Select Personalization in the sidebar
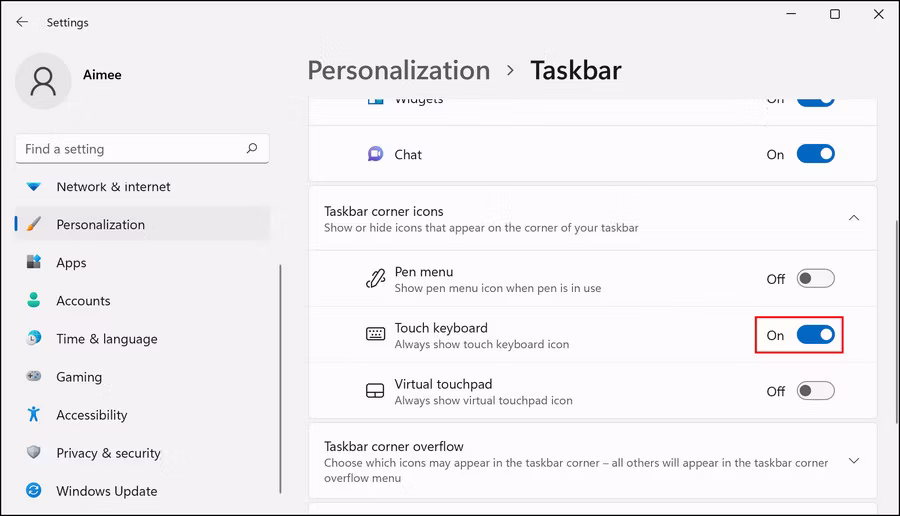The image size is (900, 516). pyautogui.click(x=142, y=224)
